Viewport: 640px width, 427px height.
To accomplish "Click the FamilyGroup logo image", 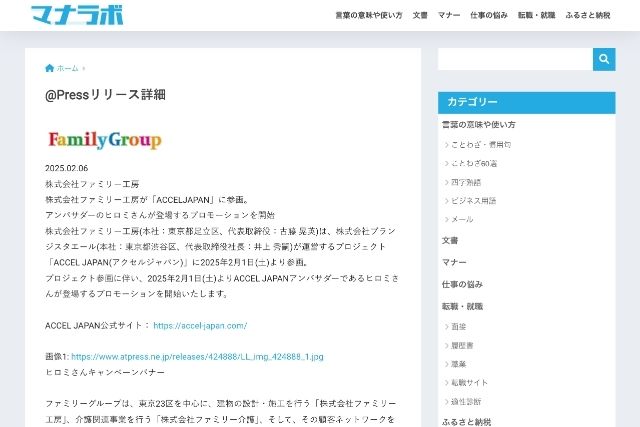I will coord(105,140).
